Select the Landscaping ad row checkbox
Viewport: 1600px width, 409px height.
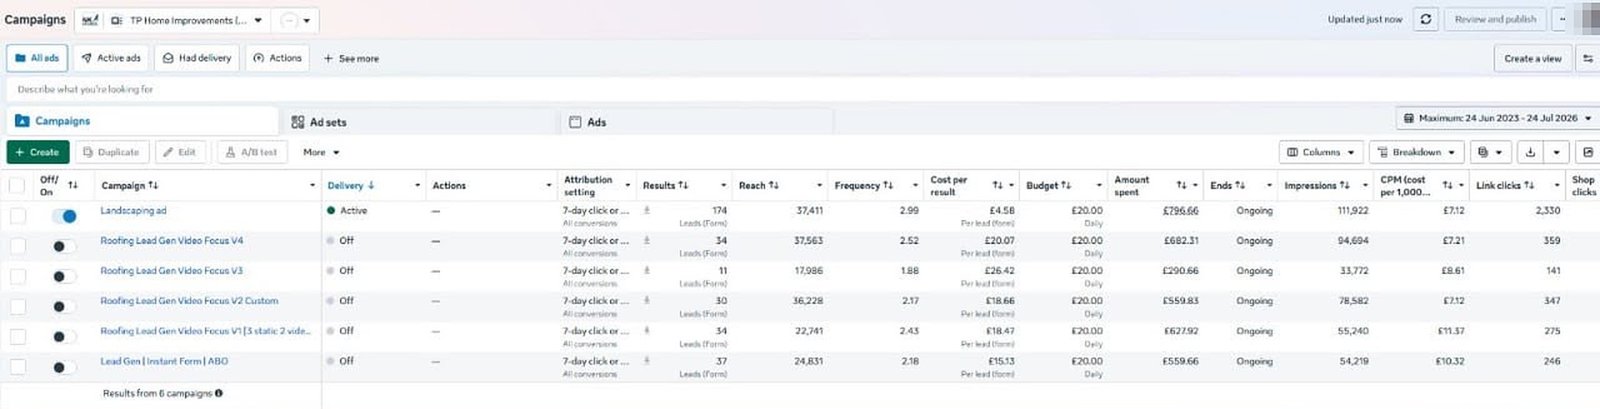tap(17, 216)
